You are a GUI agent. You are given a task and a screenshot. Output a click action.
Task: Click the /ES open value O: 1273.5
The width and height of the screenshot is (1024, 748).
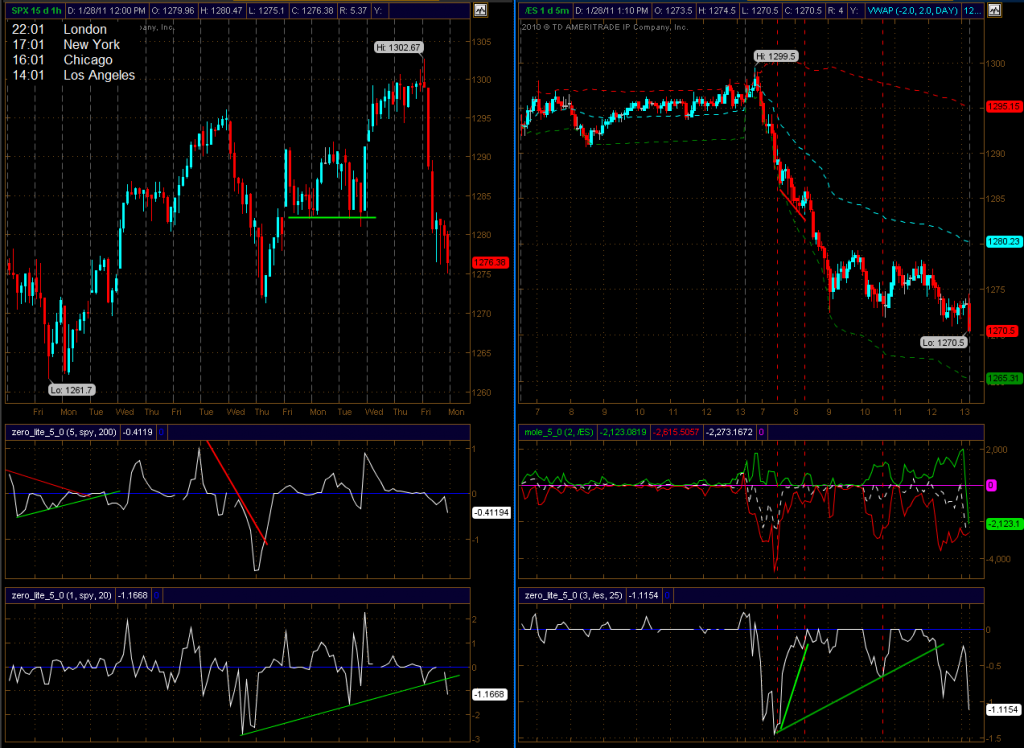click(674, 10)
